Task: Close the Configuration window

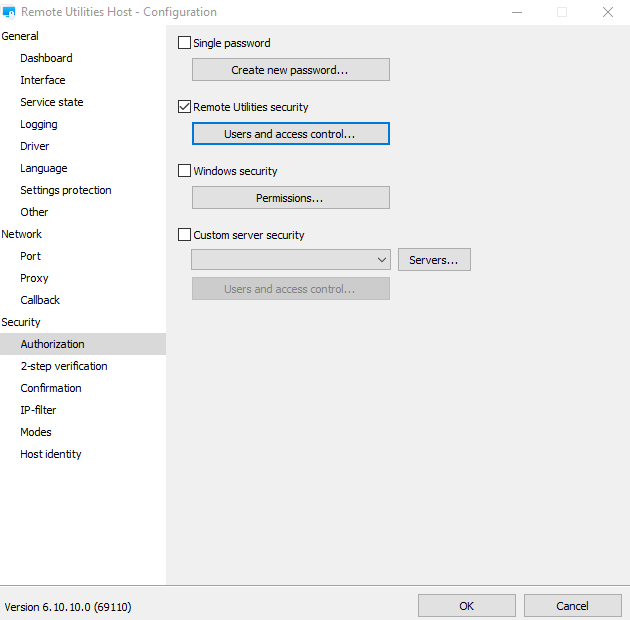Action: click(607, 12)
